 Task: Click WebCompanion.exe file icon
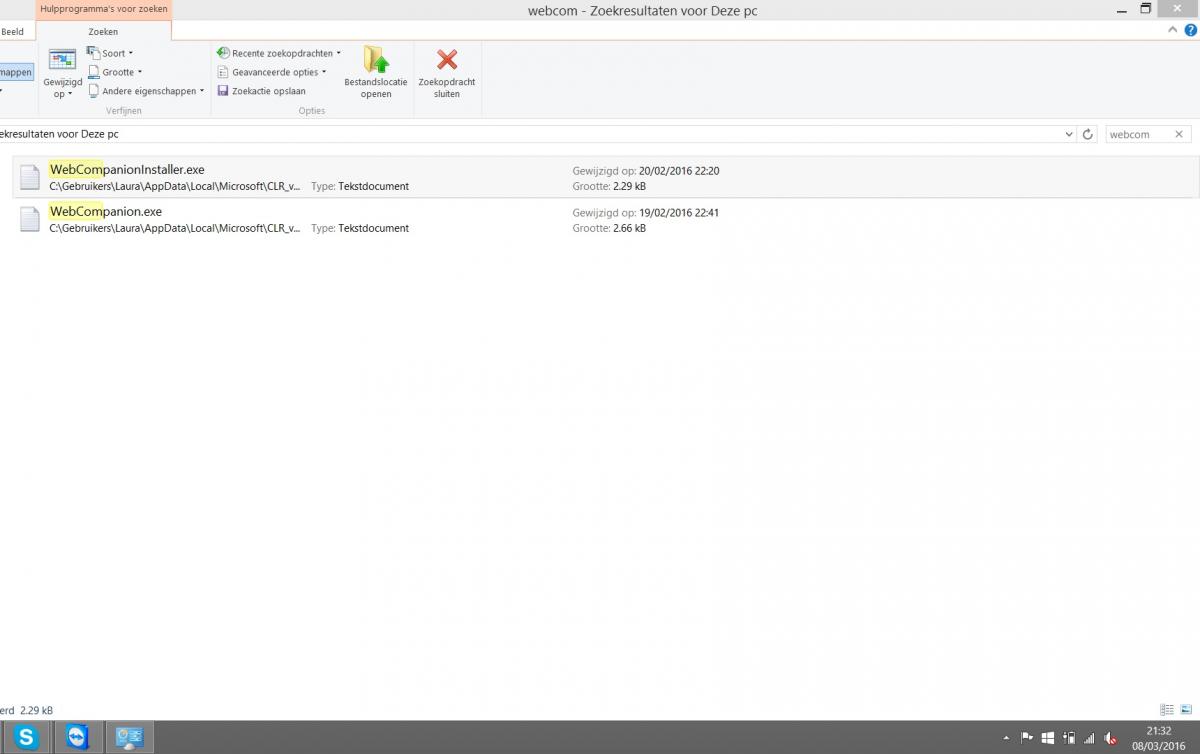point(31,219)
